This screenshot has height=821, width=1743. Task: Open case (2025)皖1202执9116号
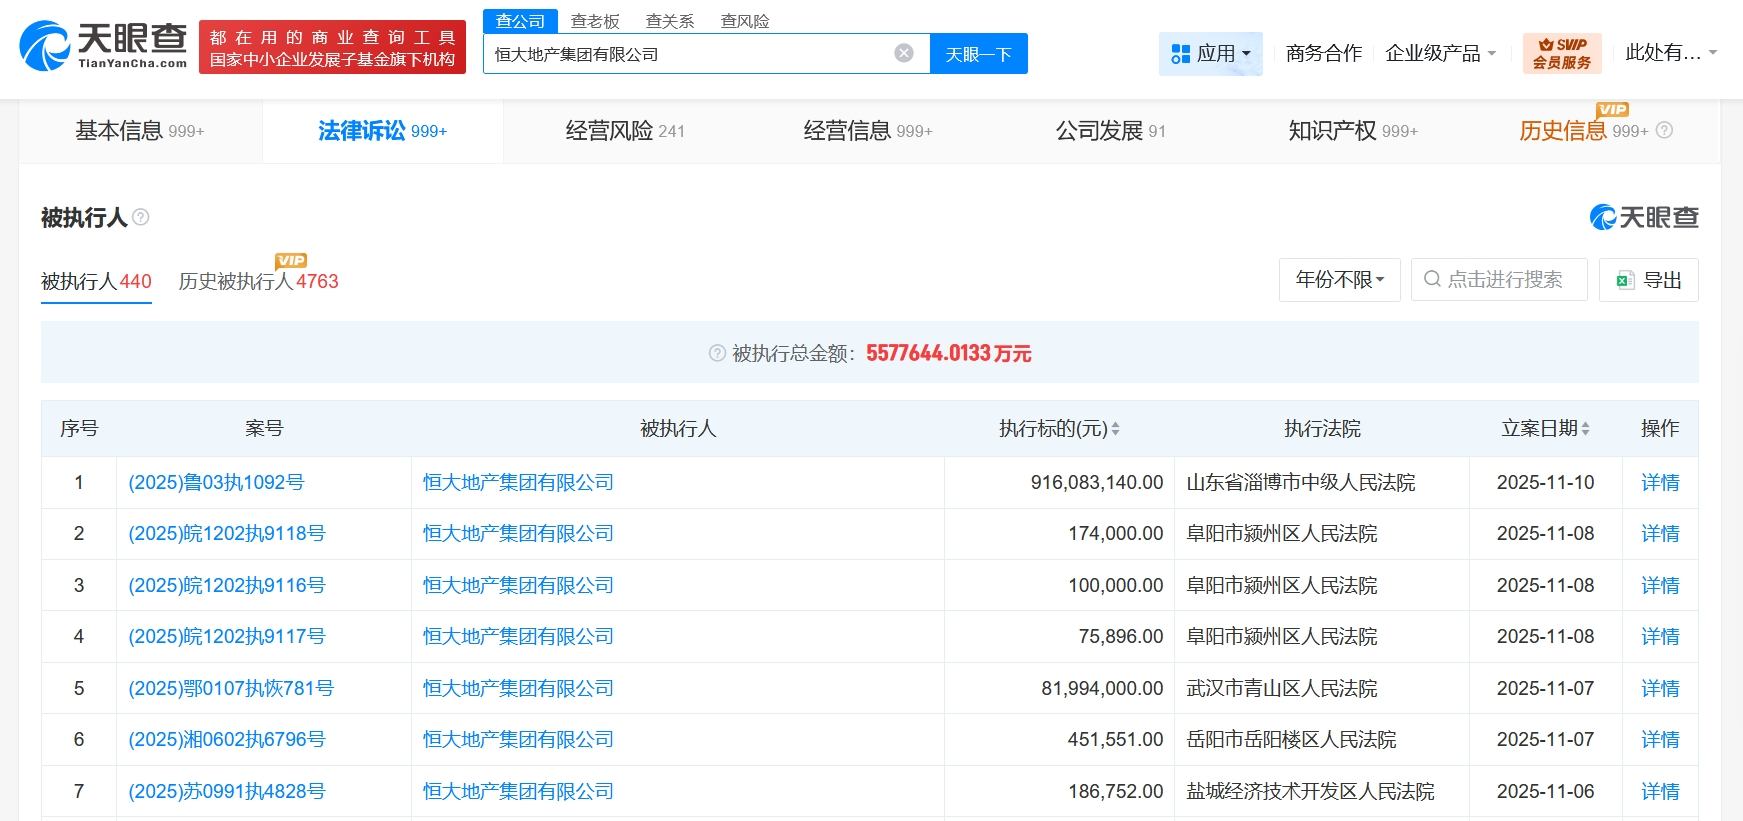pos(227,586)
